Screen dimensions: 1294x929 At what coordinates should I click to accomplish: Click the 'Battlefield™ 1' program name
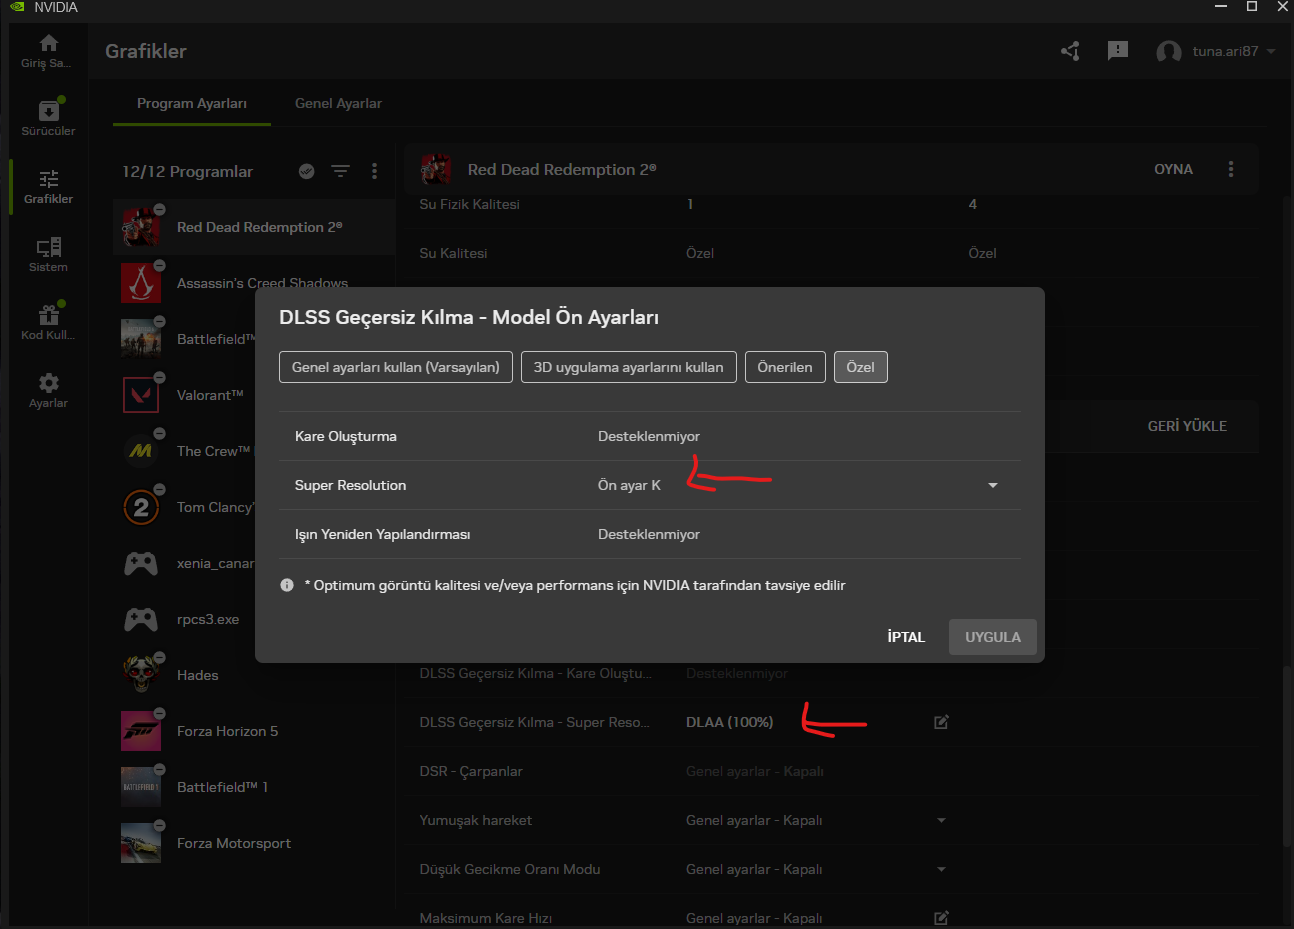222,787
